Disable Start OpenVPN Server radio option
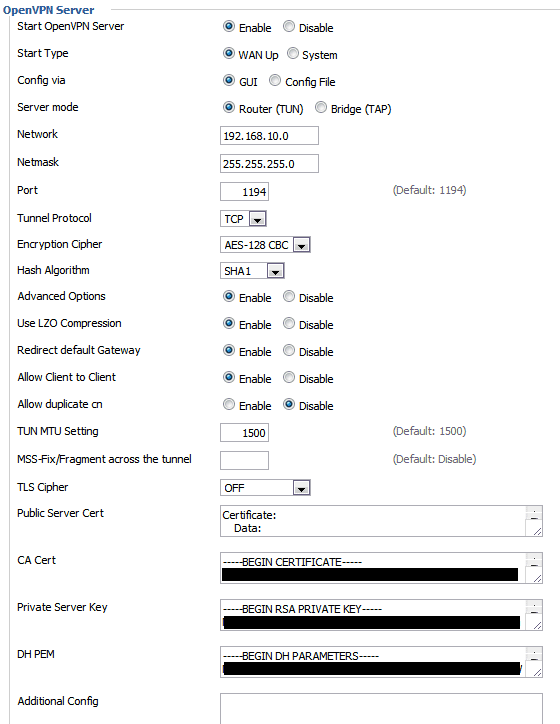The height and width of the screenshot is (724, 560). (x=289, y=26)
